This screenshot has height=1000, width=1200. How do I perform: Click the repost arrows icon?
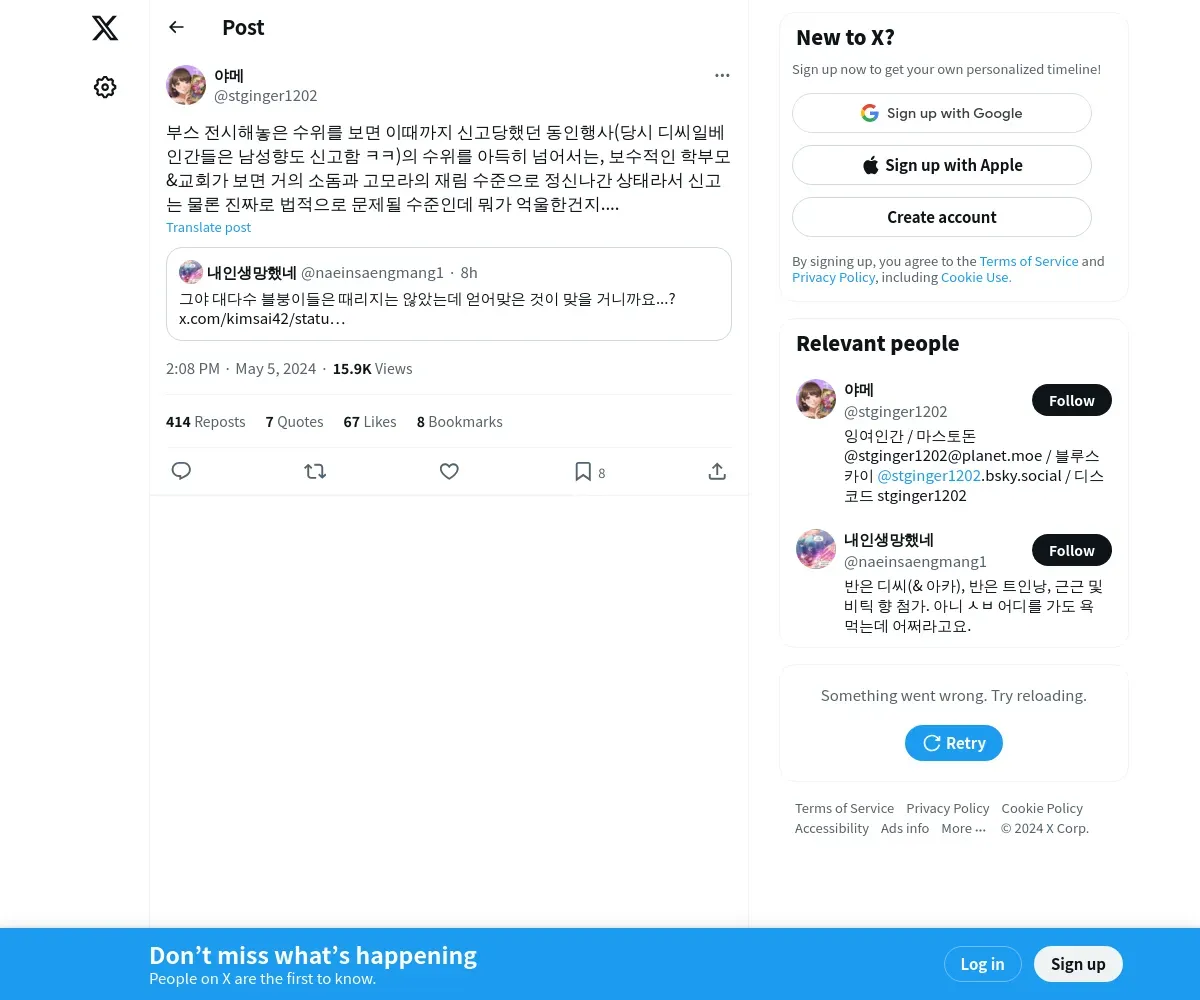(x=315, y=471)
